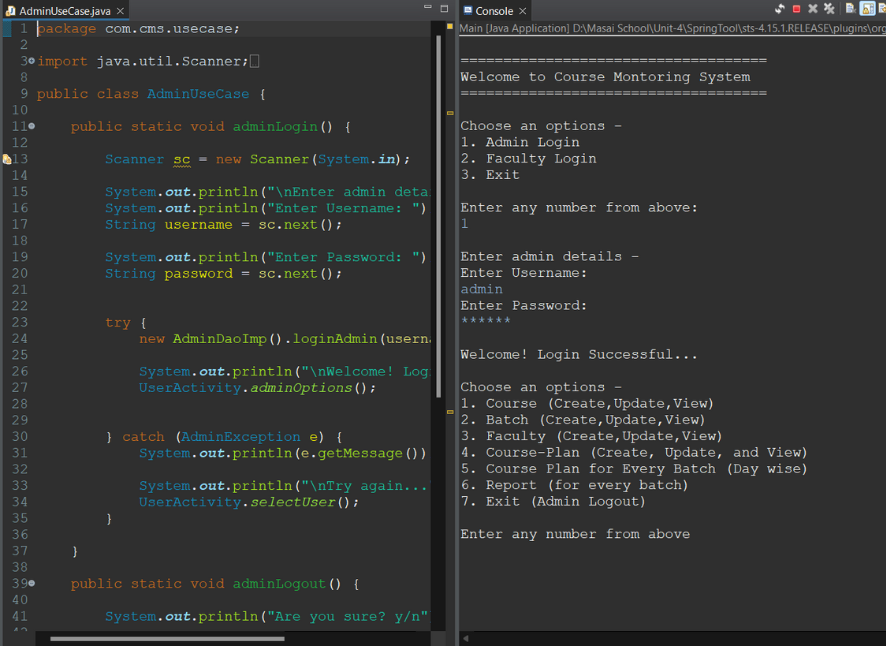Click the Java file icon on AdminUseCase tab
Screen dimensions: 886x646
point(10,11)
